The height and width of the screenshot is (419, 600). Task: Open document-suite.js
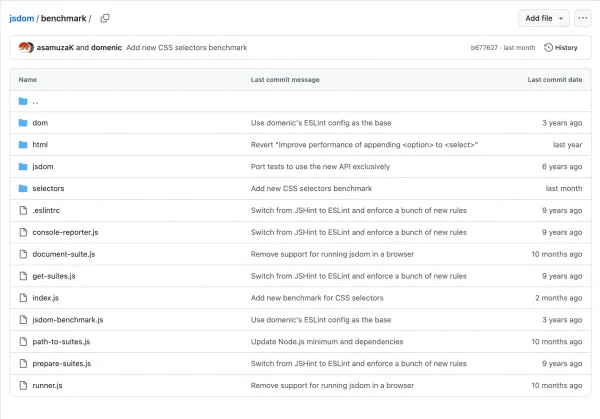(x=64, y=254)
